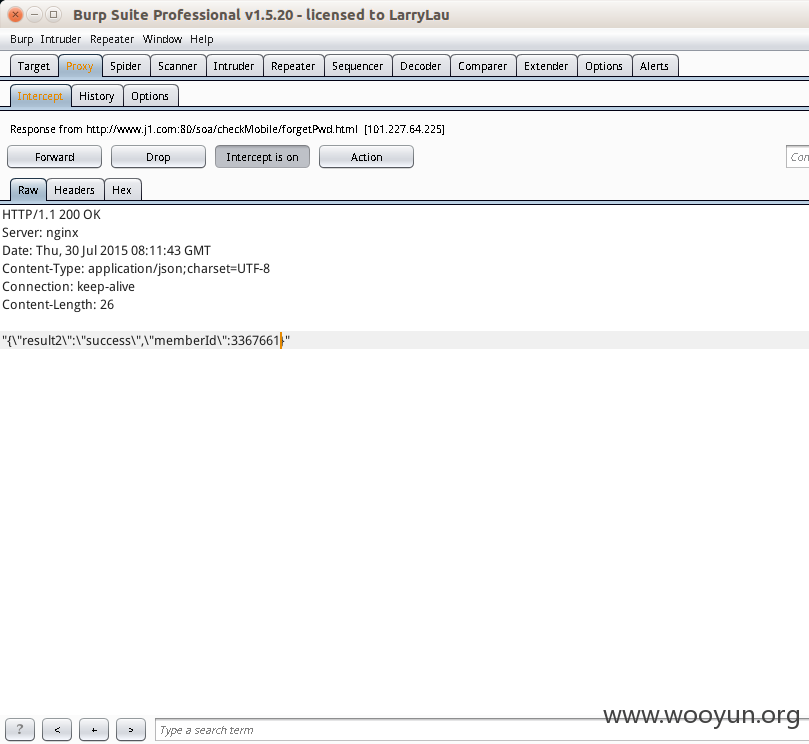Switch to the Target tab
This screenshot has height=744, width=809.
(34, 66)
